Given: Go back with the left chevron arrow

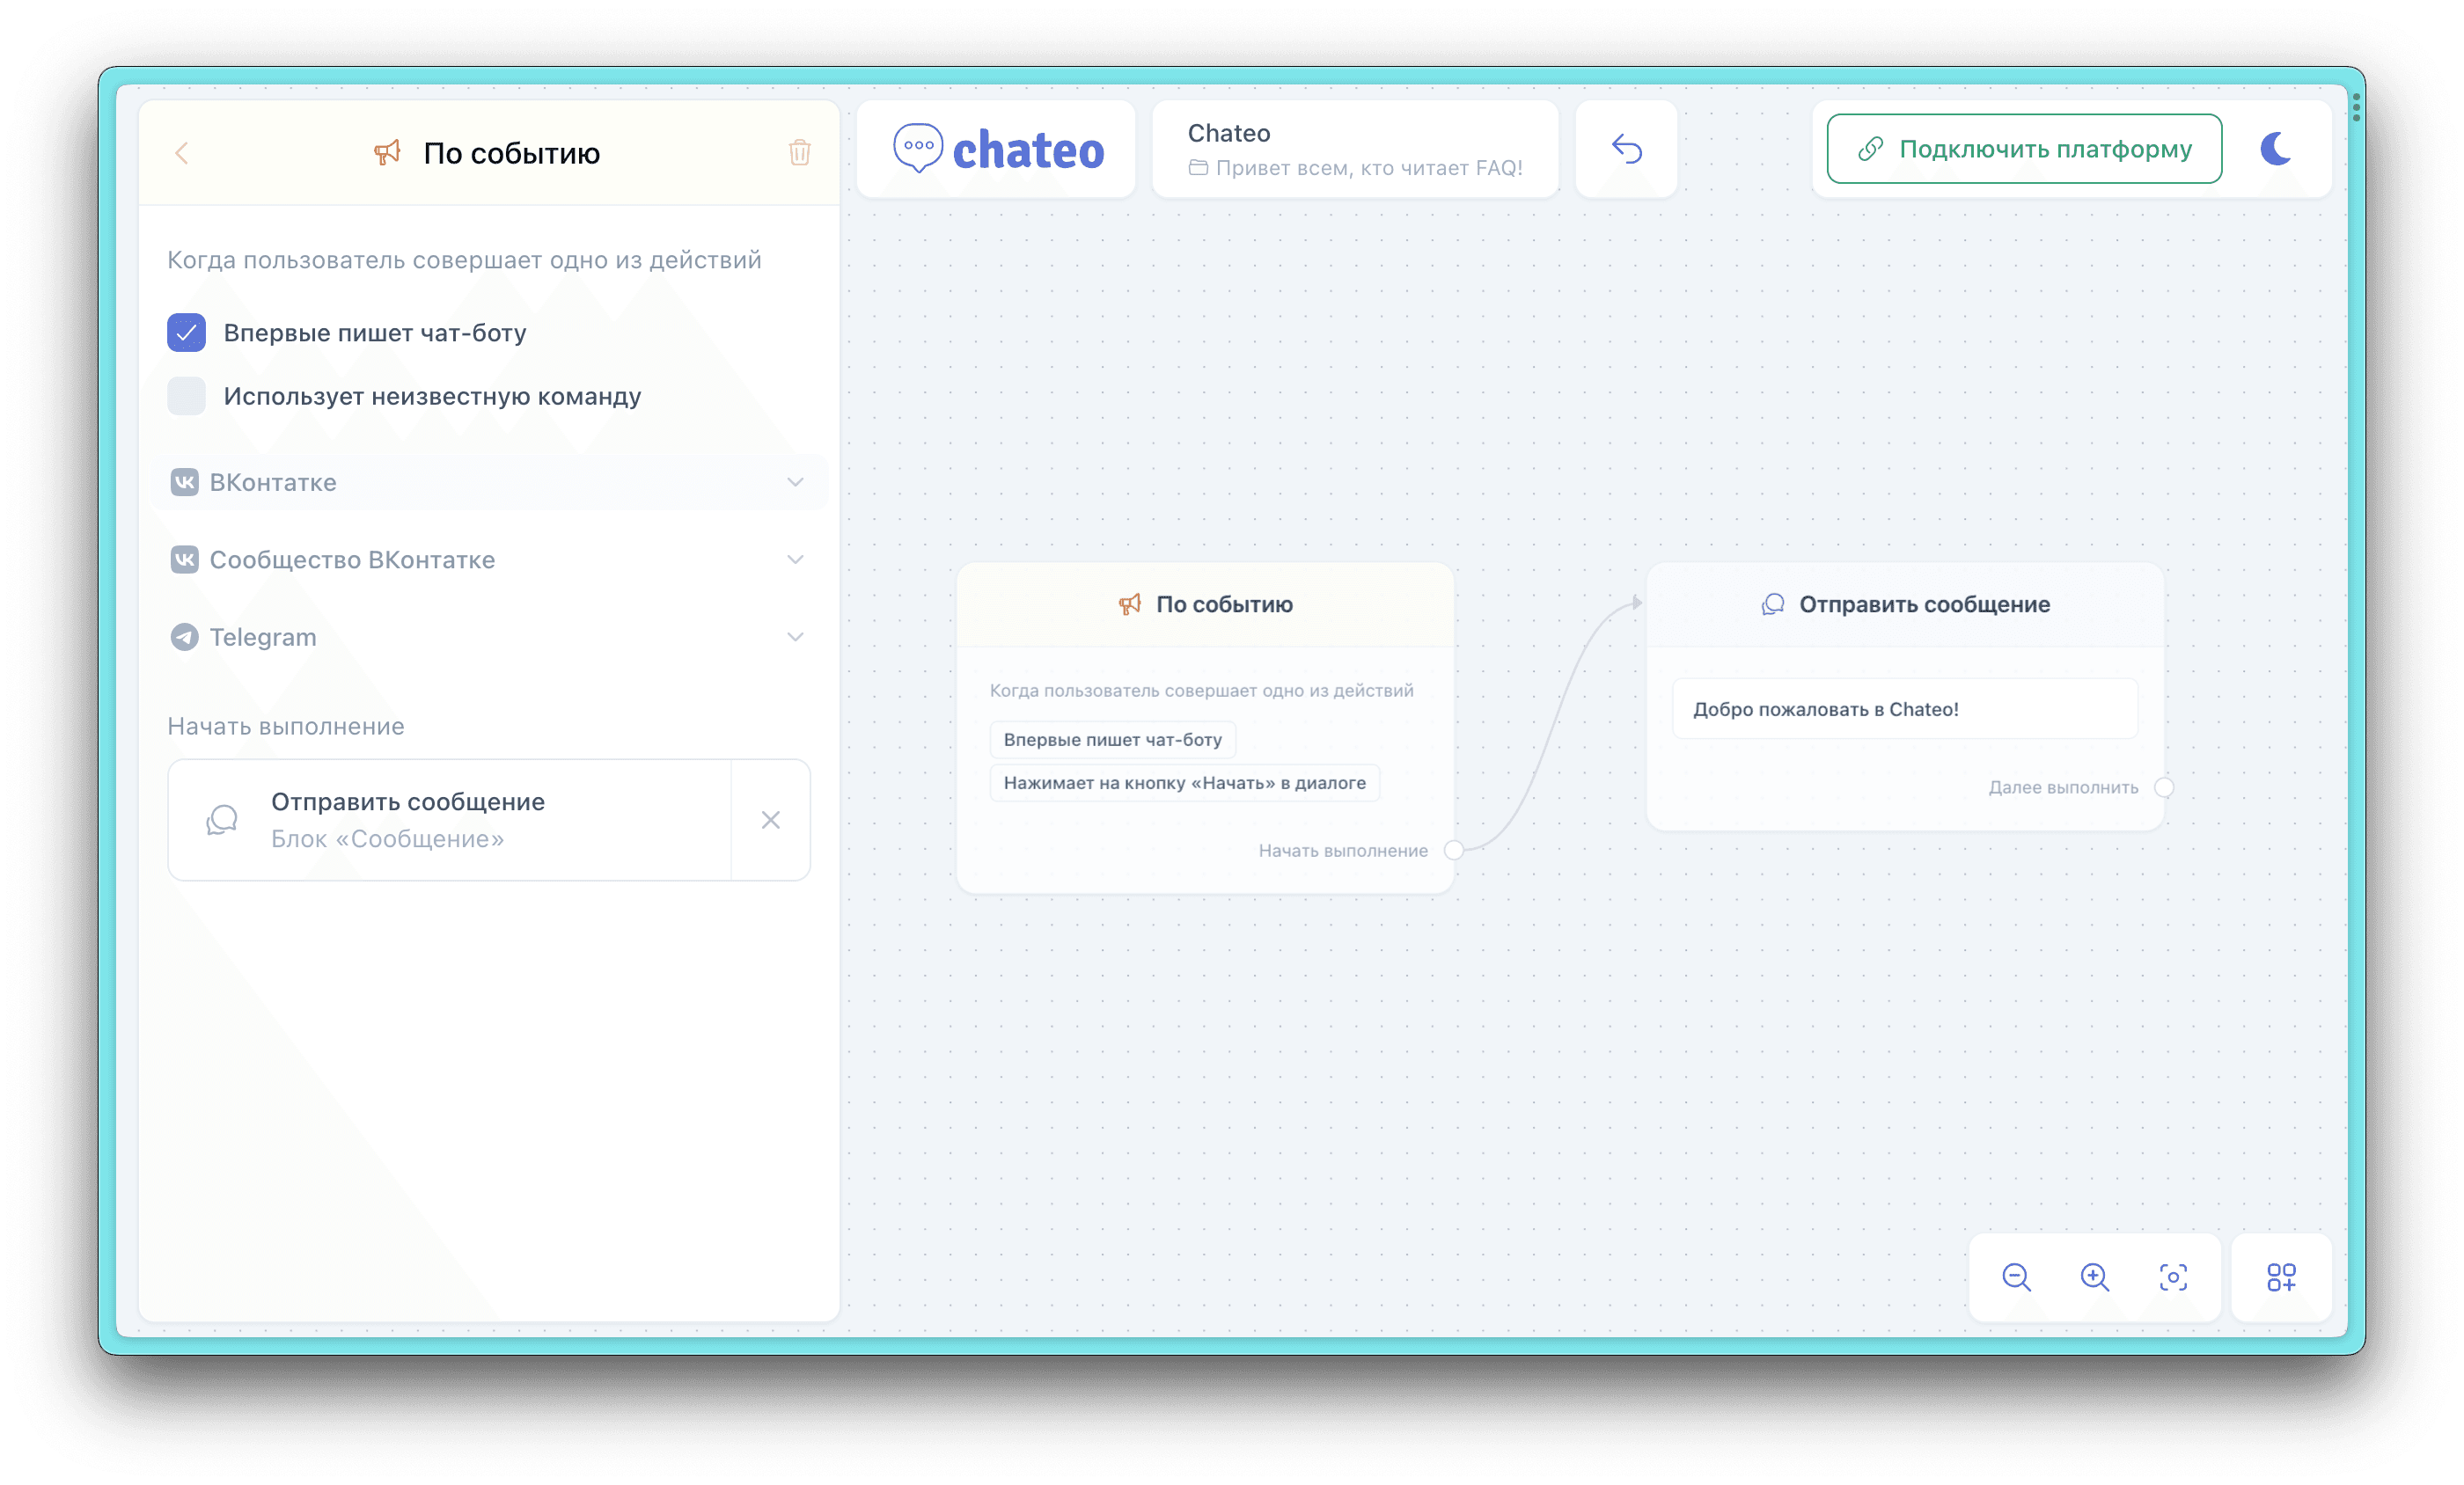Looking at the screenshot, I should [x=181, y=153].
